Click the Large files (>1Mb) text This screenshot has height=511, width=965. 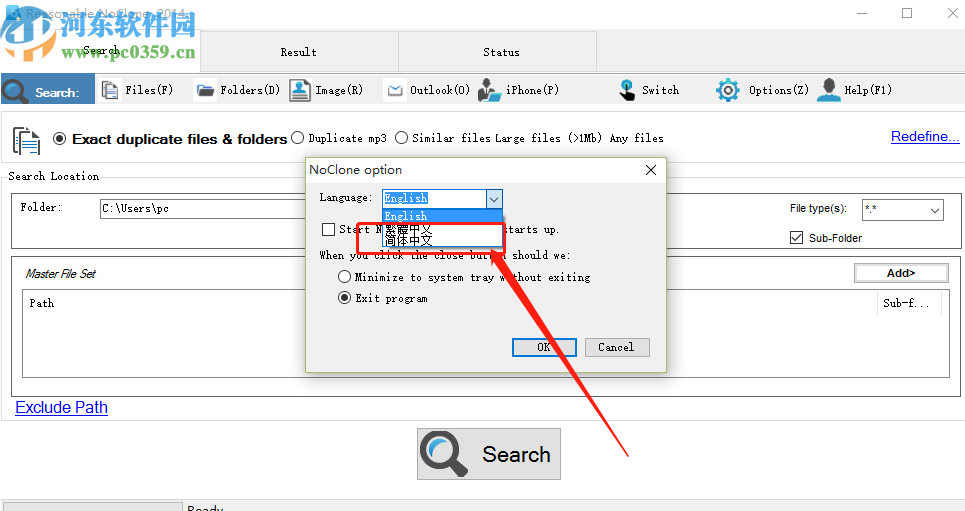tap(548, 138)
